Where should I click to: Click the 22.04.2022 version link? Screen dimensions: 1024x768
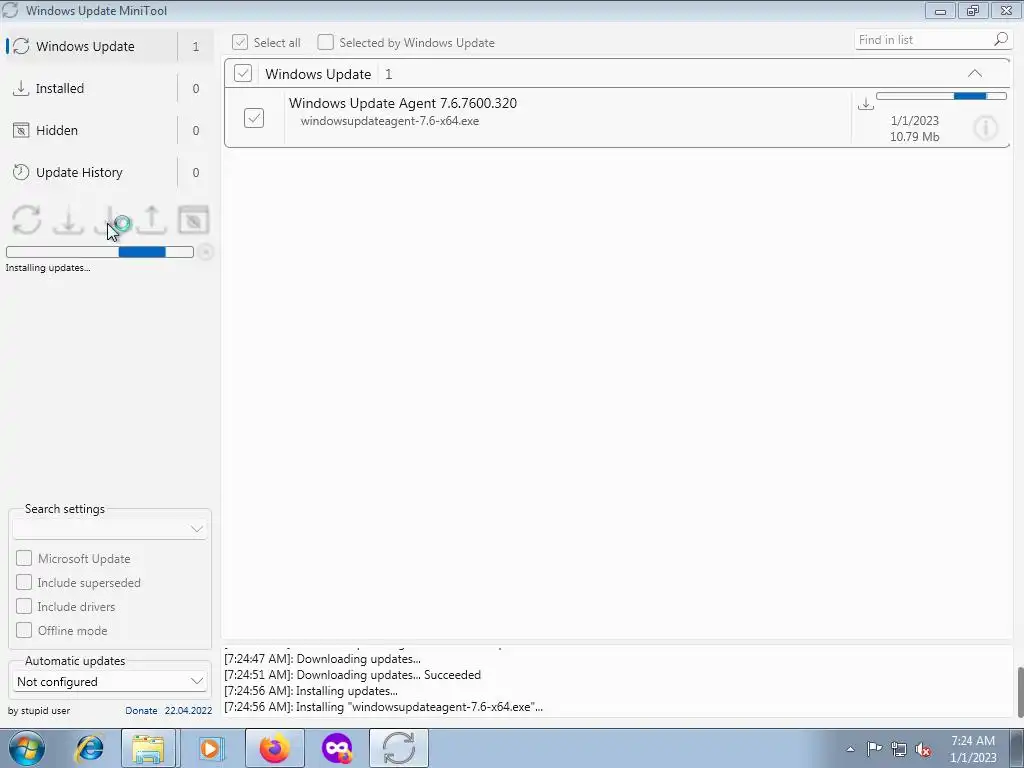coord(188,711)
